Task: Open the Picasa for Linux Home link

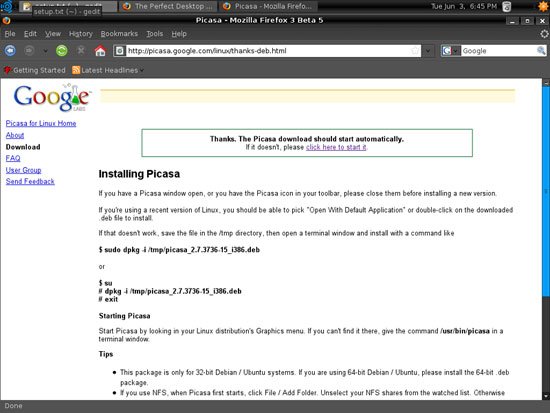Action: (41, 124)
